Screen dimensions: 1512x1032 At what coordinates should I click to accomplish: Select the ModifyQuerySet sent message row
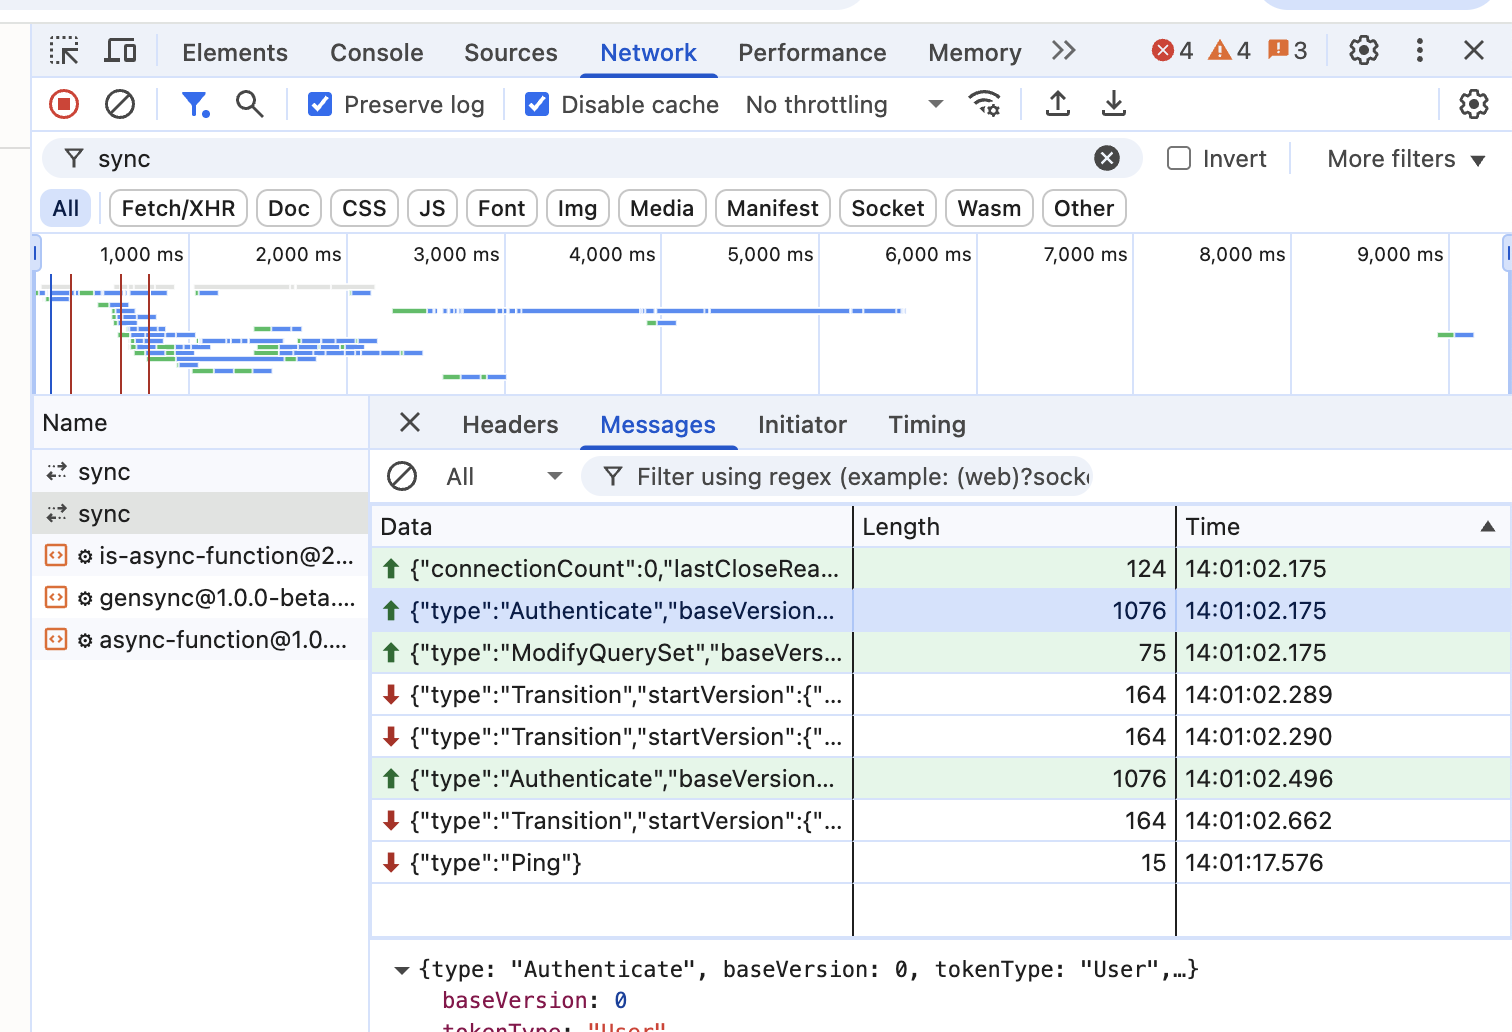point(940,653)
